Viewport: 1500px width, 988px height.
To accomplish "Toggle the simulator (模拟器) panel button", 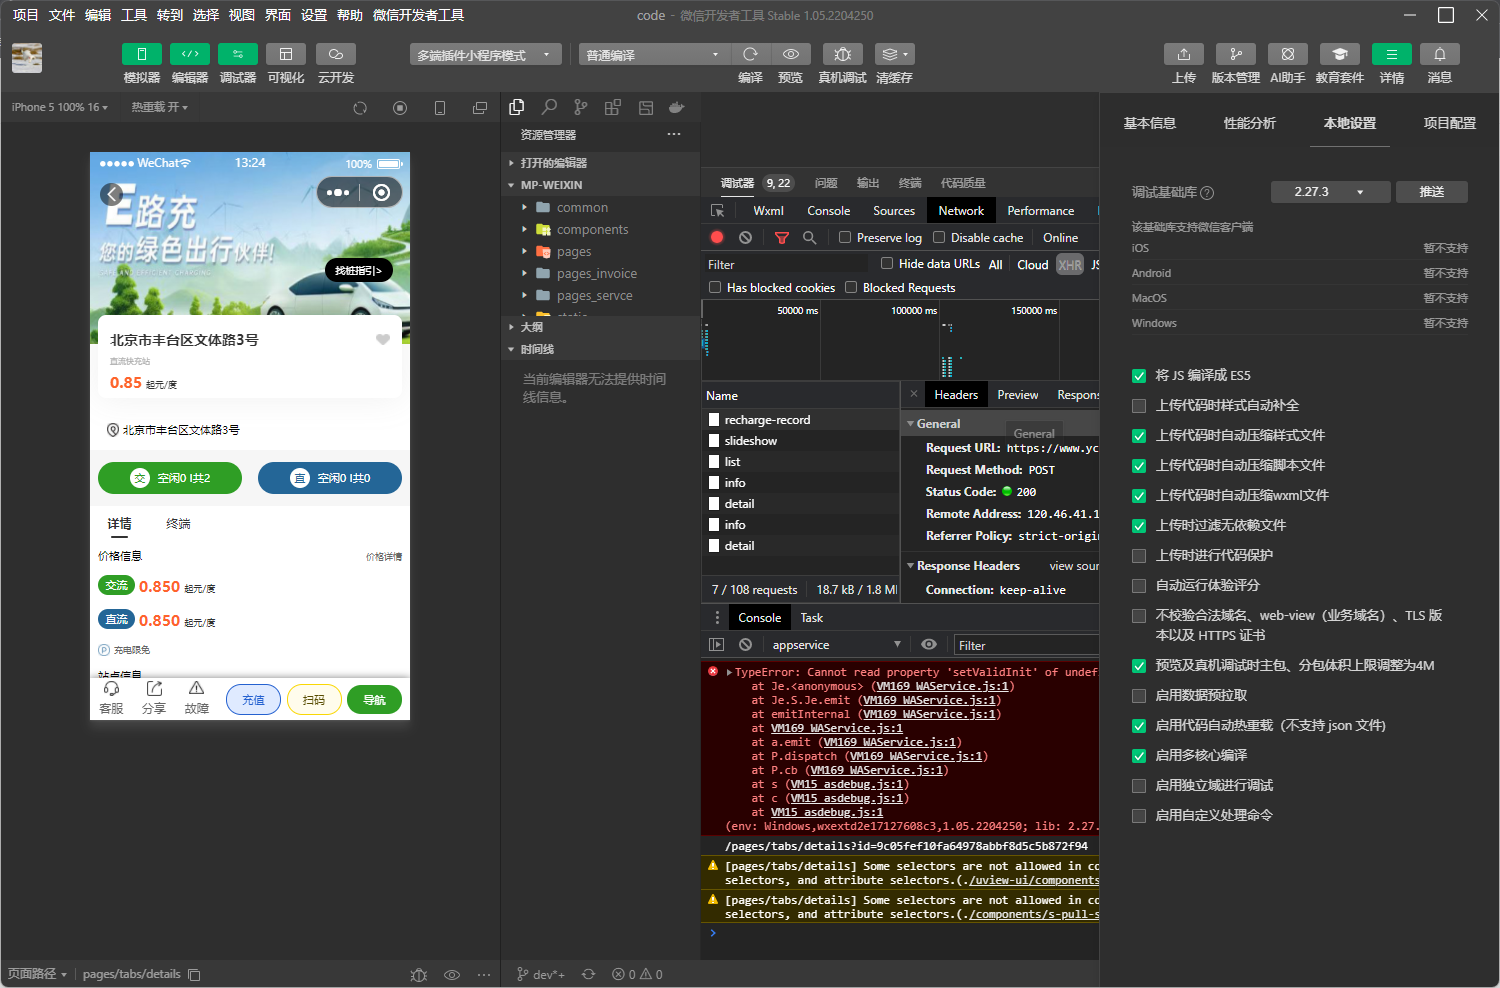I will tap(142, 54).
